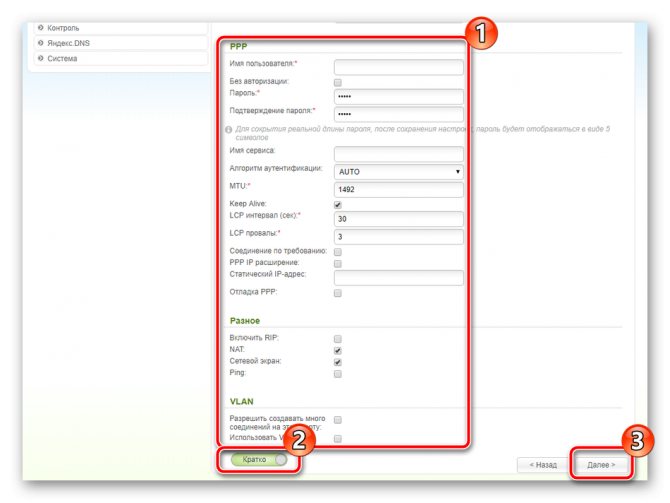
Task: Click the Keep Alive label
Action: coord(248,204)
